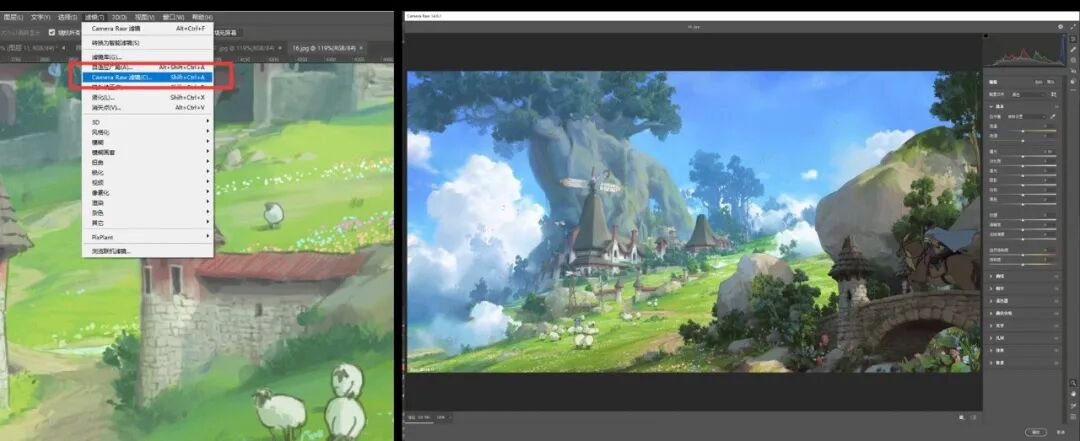Toggle the checkbox in Photoshop options bar
The image size is (1080, 441).
pyautogui.click(x=52, y=32)
